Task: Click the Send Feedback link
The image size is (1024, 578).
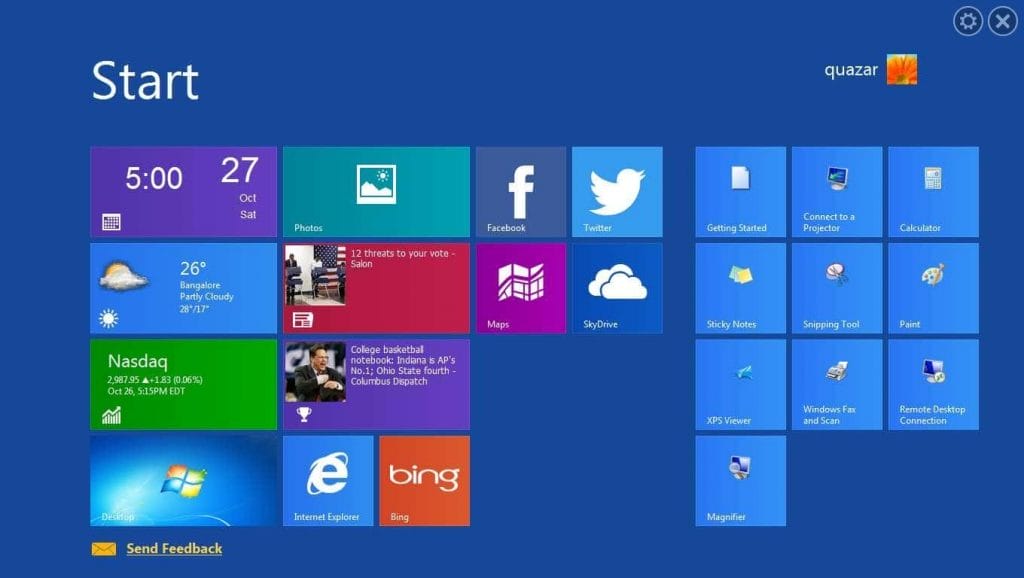Action: point(174,548)
